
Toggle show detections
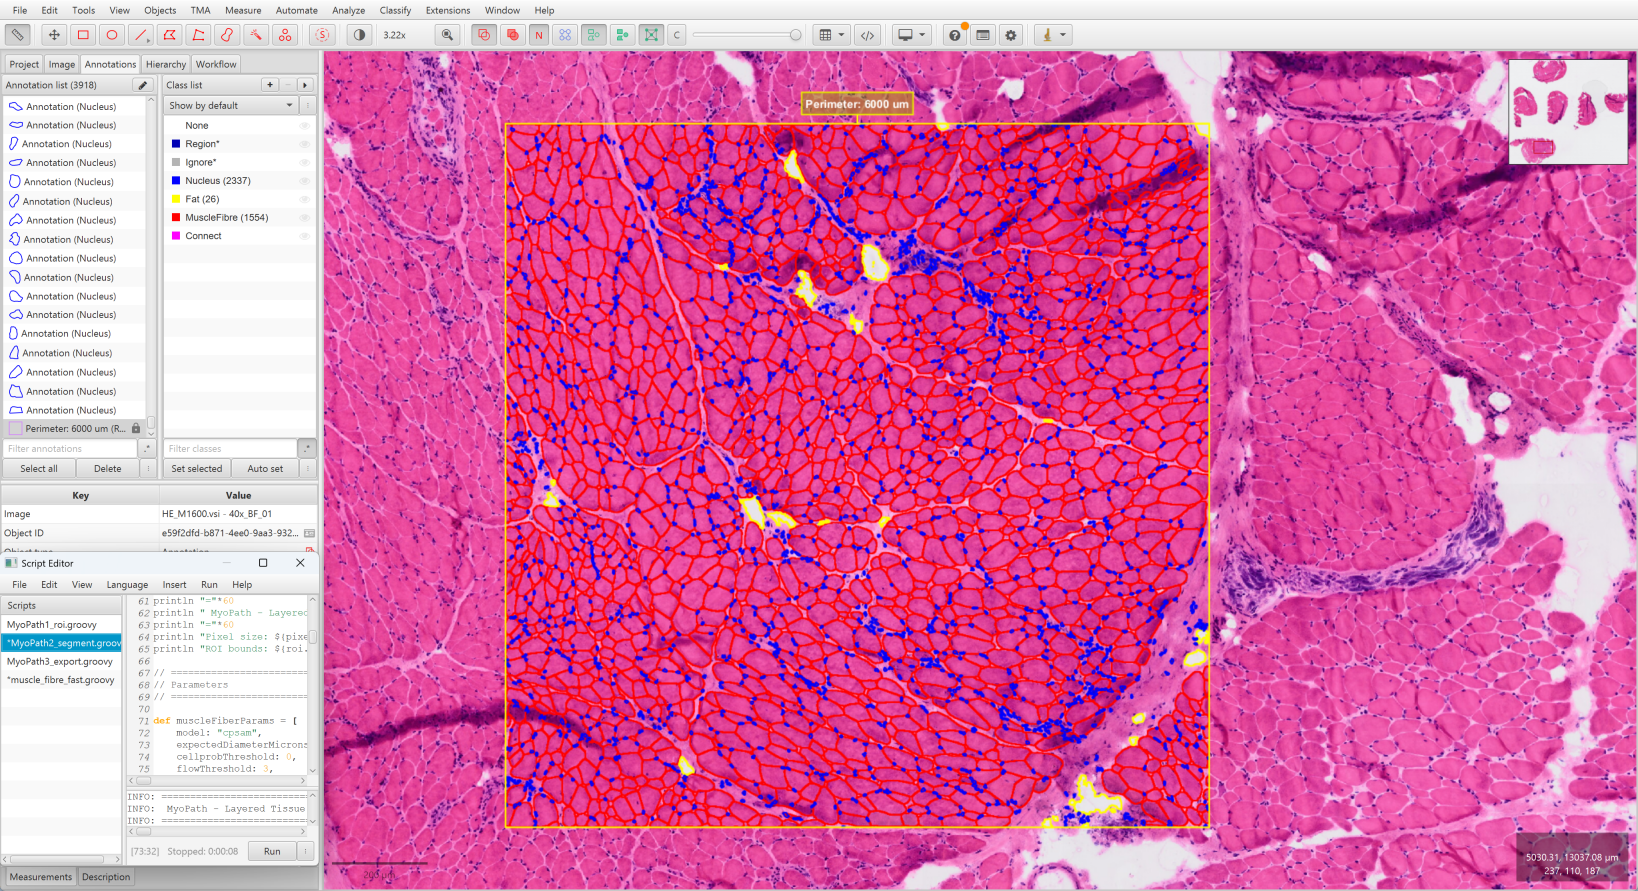(594, 35)
